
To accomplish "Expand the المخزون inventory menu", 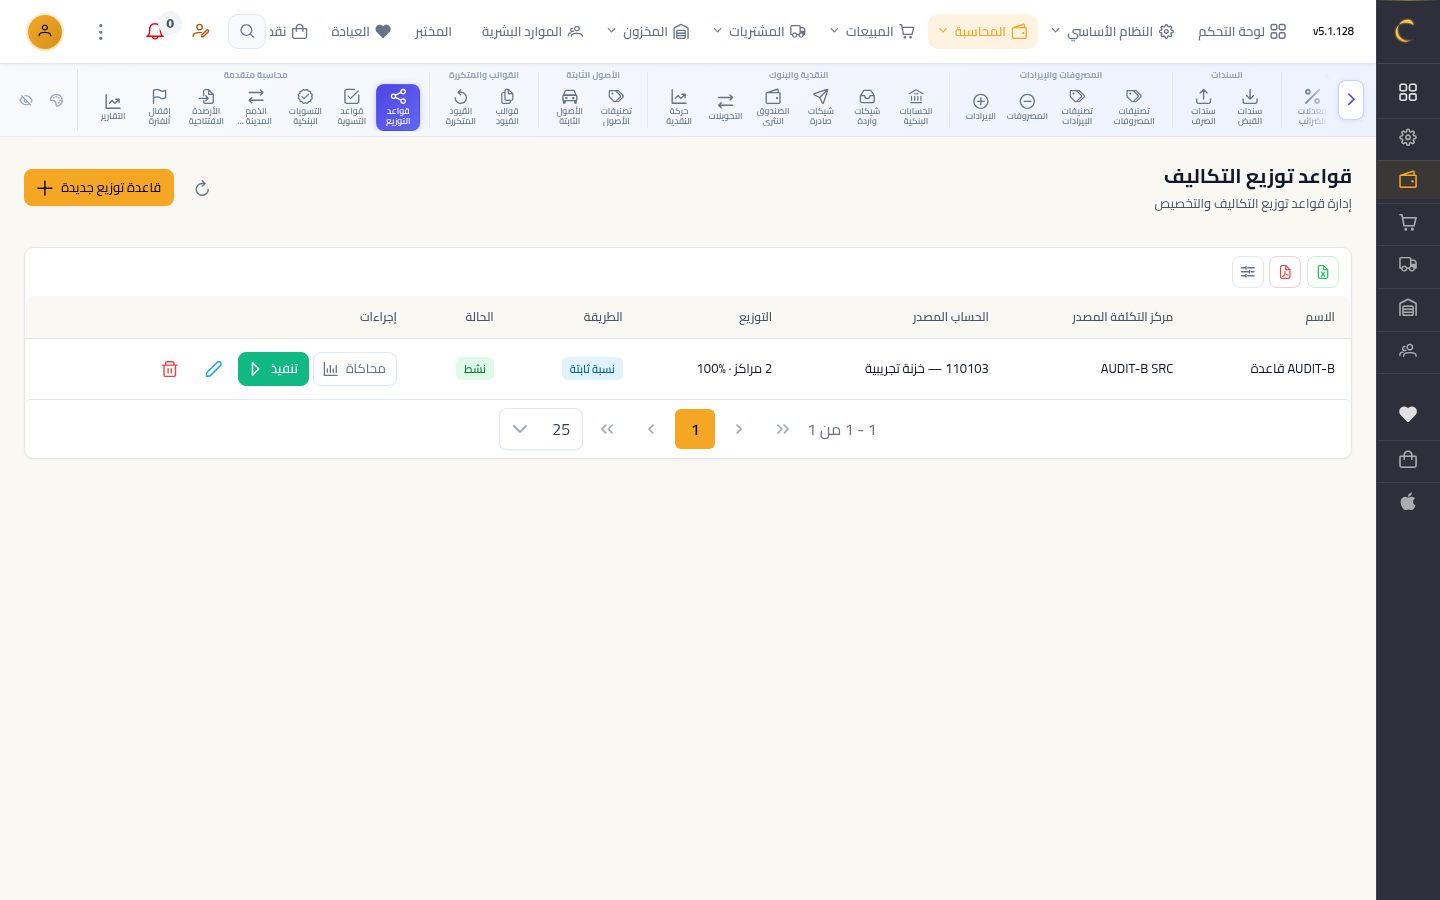I will 648,32.
